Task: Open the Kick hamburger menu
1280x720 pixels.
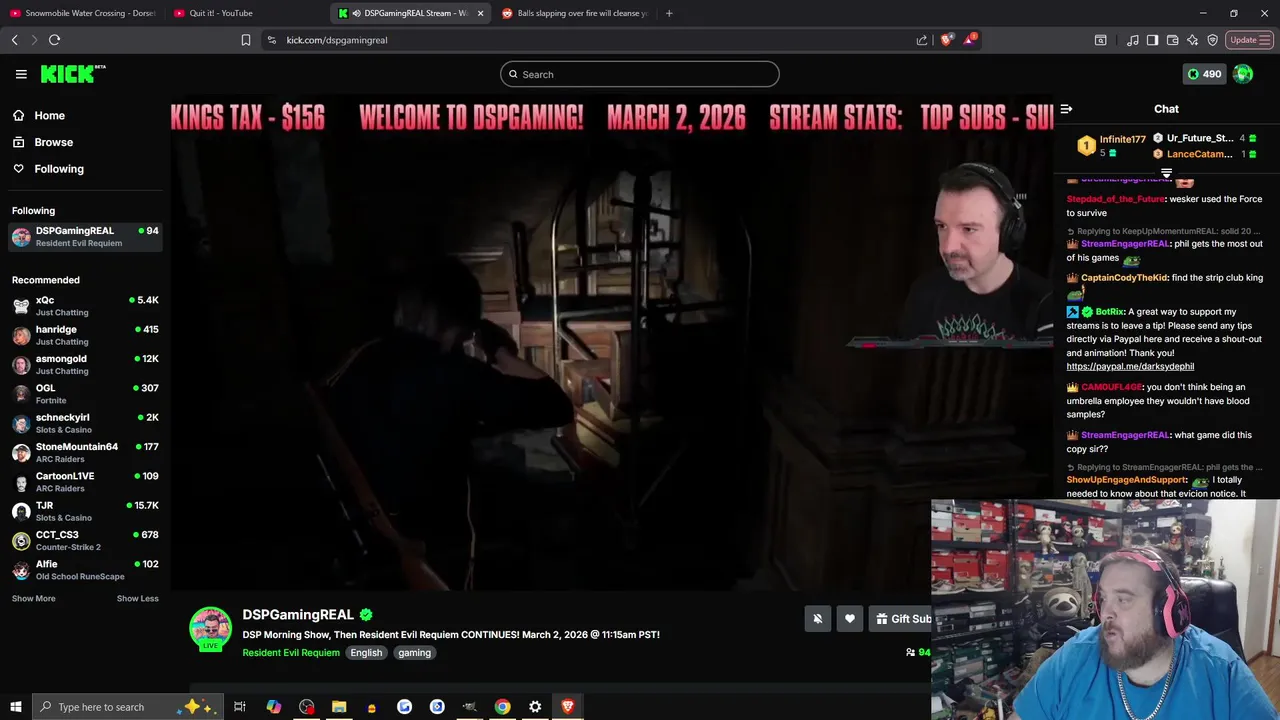Action: [21, 74]
